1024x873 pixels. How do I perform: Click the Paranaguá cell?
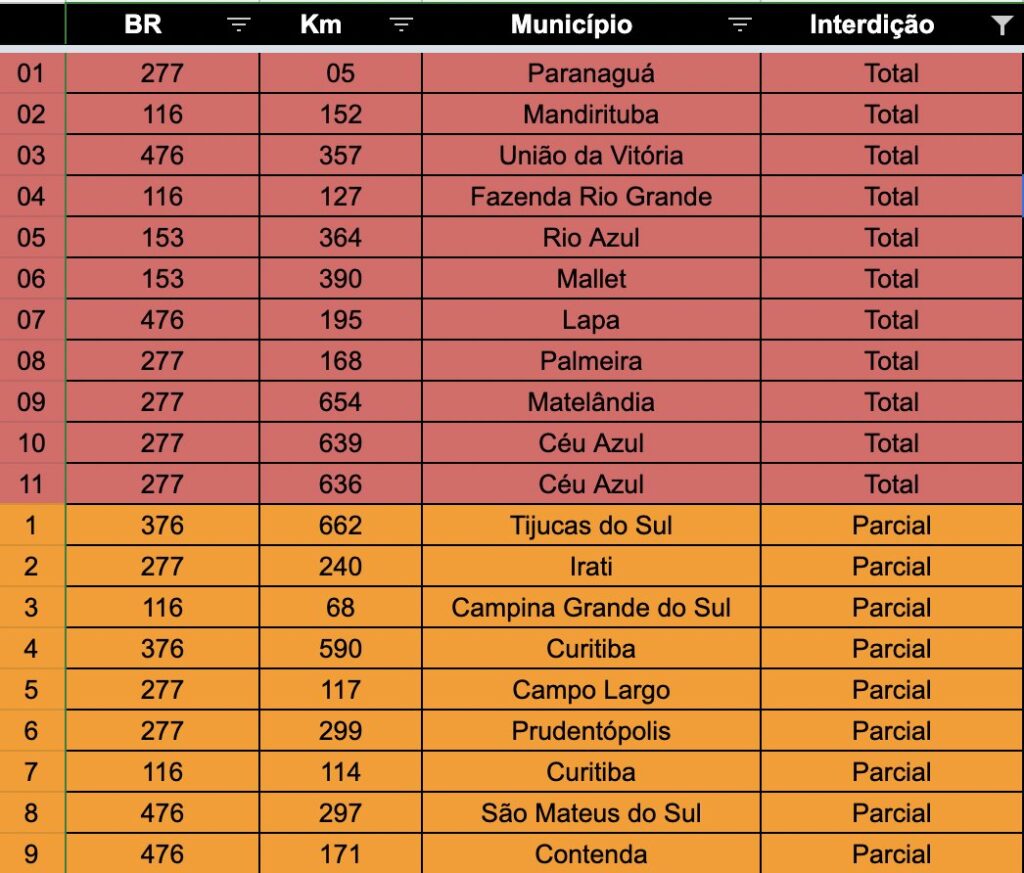point(591,73)
